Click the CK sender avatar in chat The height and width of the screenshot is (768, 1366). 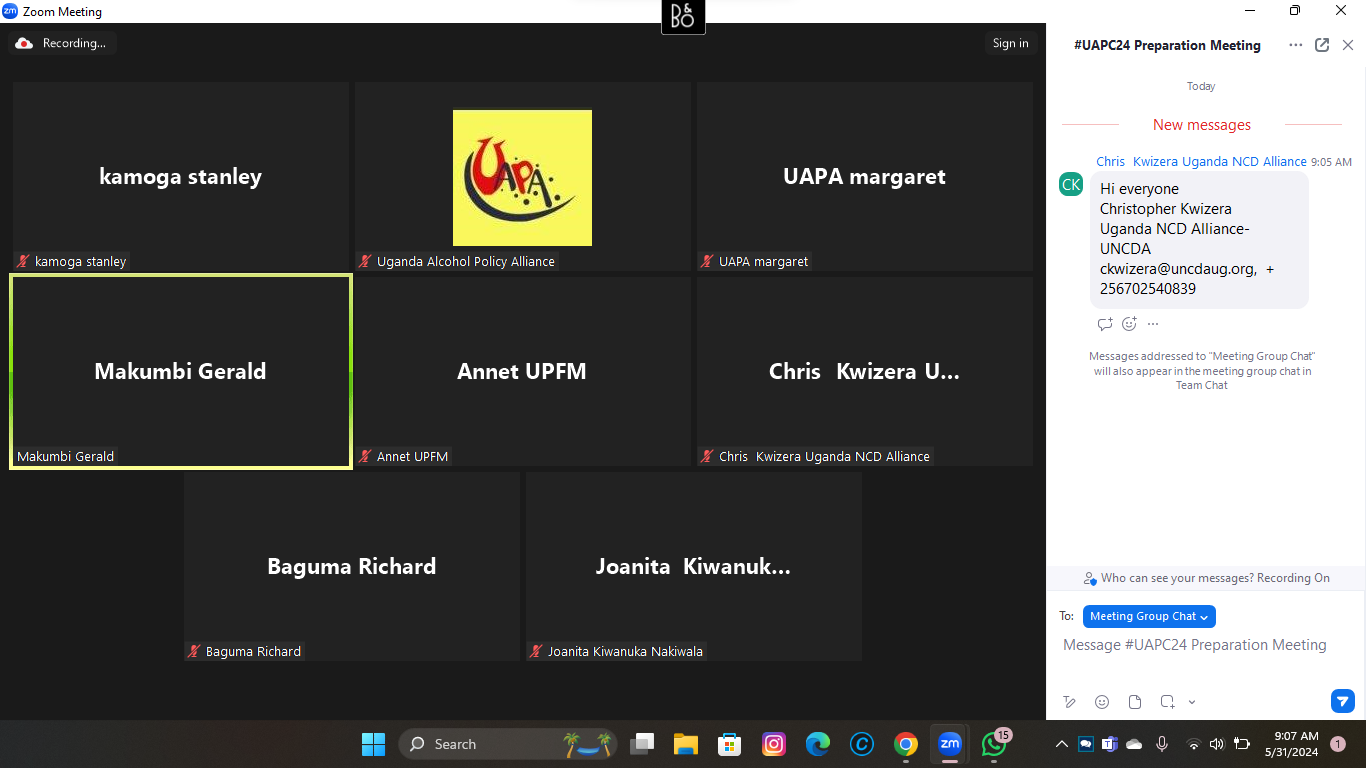(1071, 184)
